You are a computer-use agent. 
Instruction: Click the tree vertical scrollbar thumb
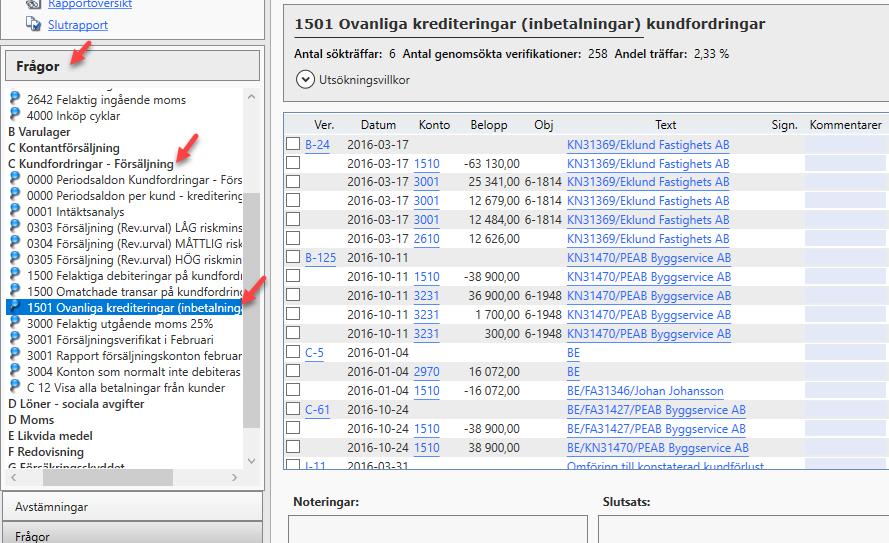click(251, 310)
